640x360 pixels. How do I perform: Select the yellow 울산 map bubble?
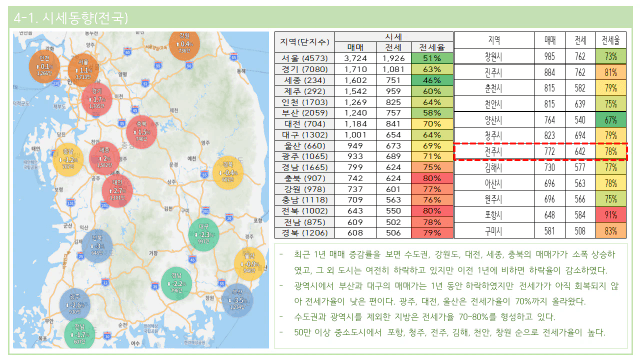pyautogui.click(x=250, y=264)
